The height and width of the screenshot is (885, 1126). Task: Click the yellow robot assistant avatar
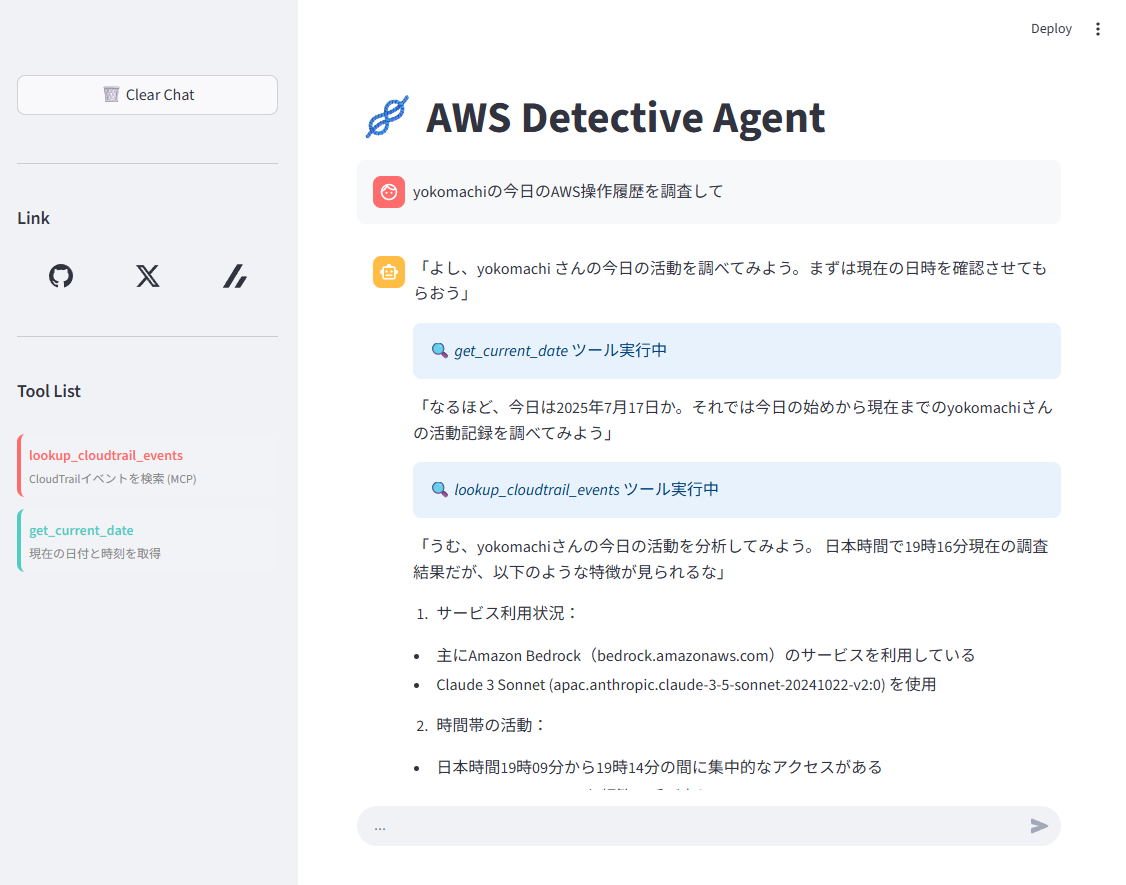(x=388, y=272)
